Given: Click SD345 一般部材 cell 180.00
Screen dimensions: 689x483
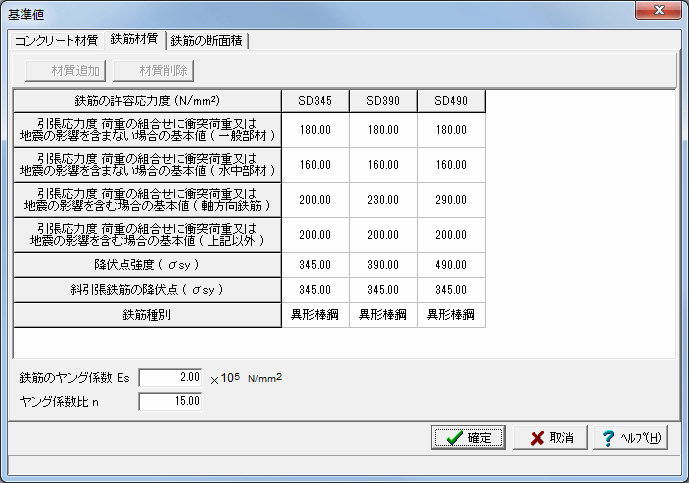Looking at the screenshot, I should (x=315, y=130).
